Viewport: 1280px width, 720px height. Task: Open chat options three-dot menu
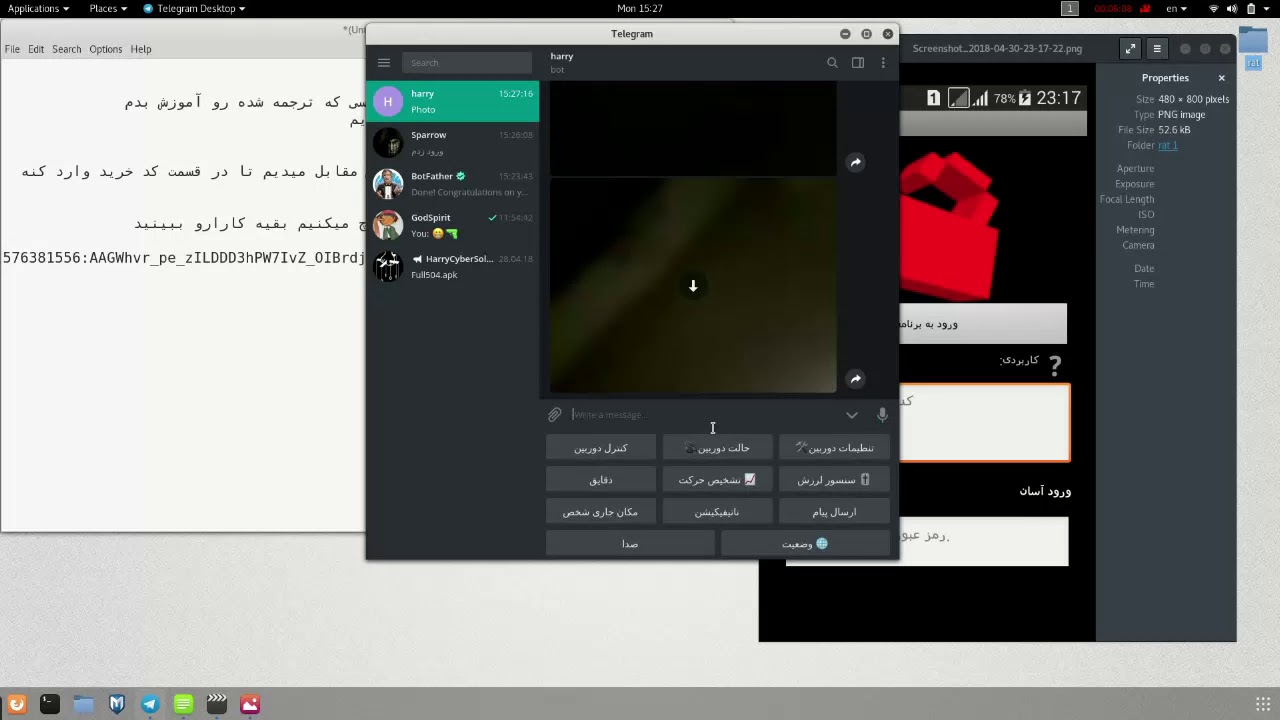(883, 63)
